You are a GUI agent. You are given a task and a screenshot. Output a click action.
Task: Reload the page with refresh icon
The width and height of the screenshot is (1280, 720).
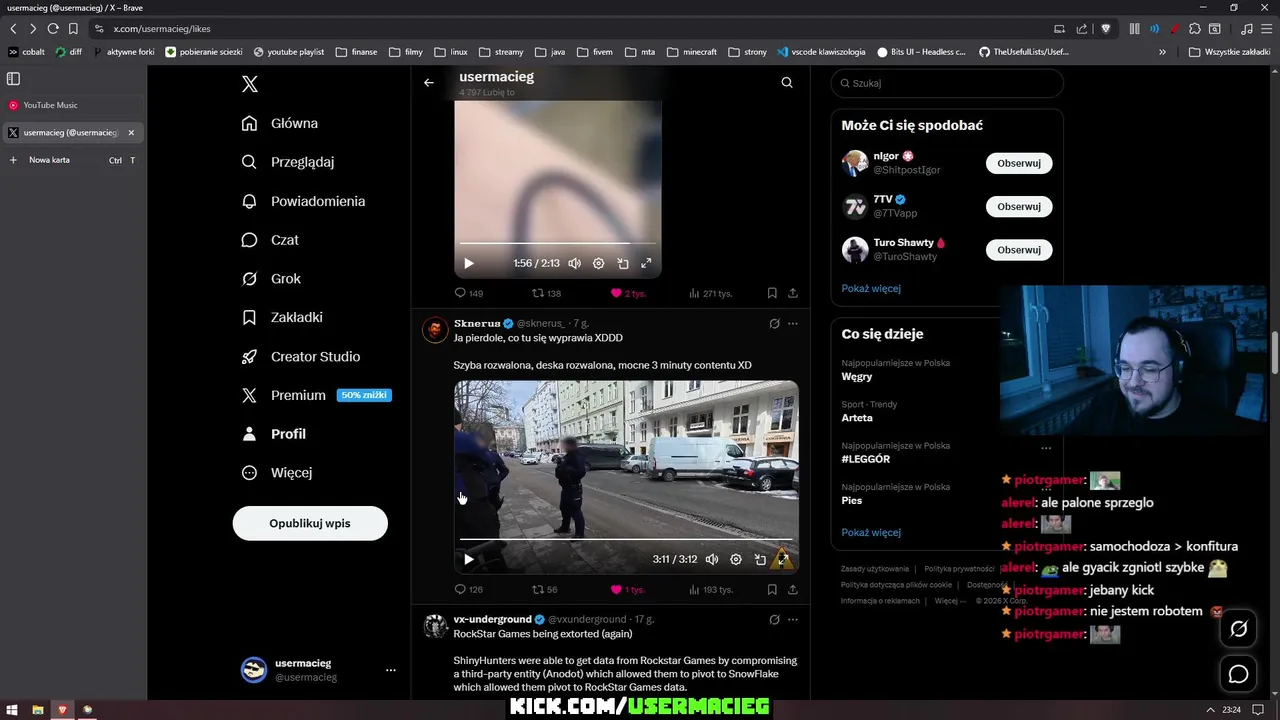53,29
